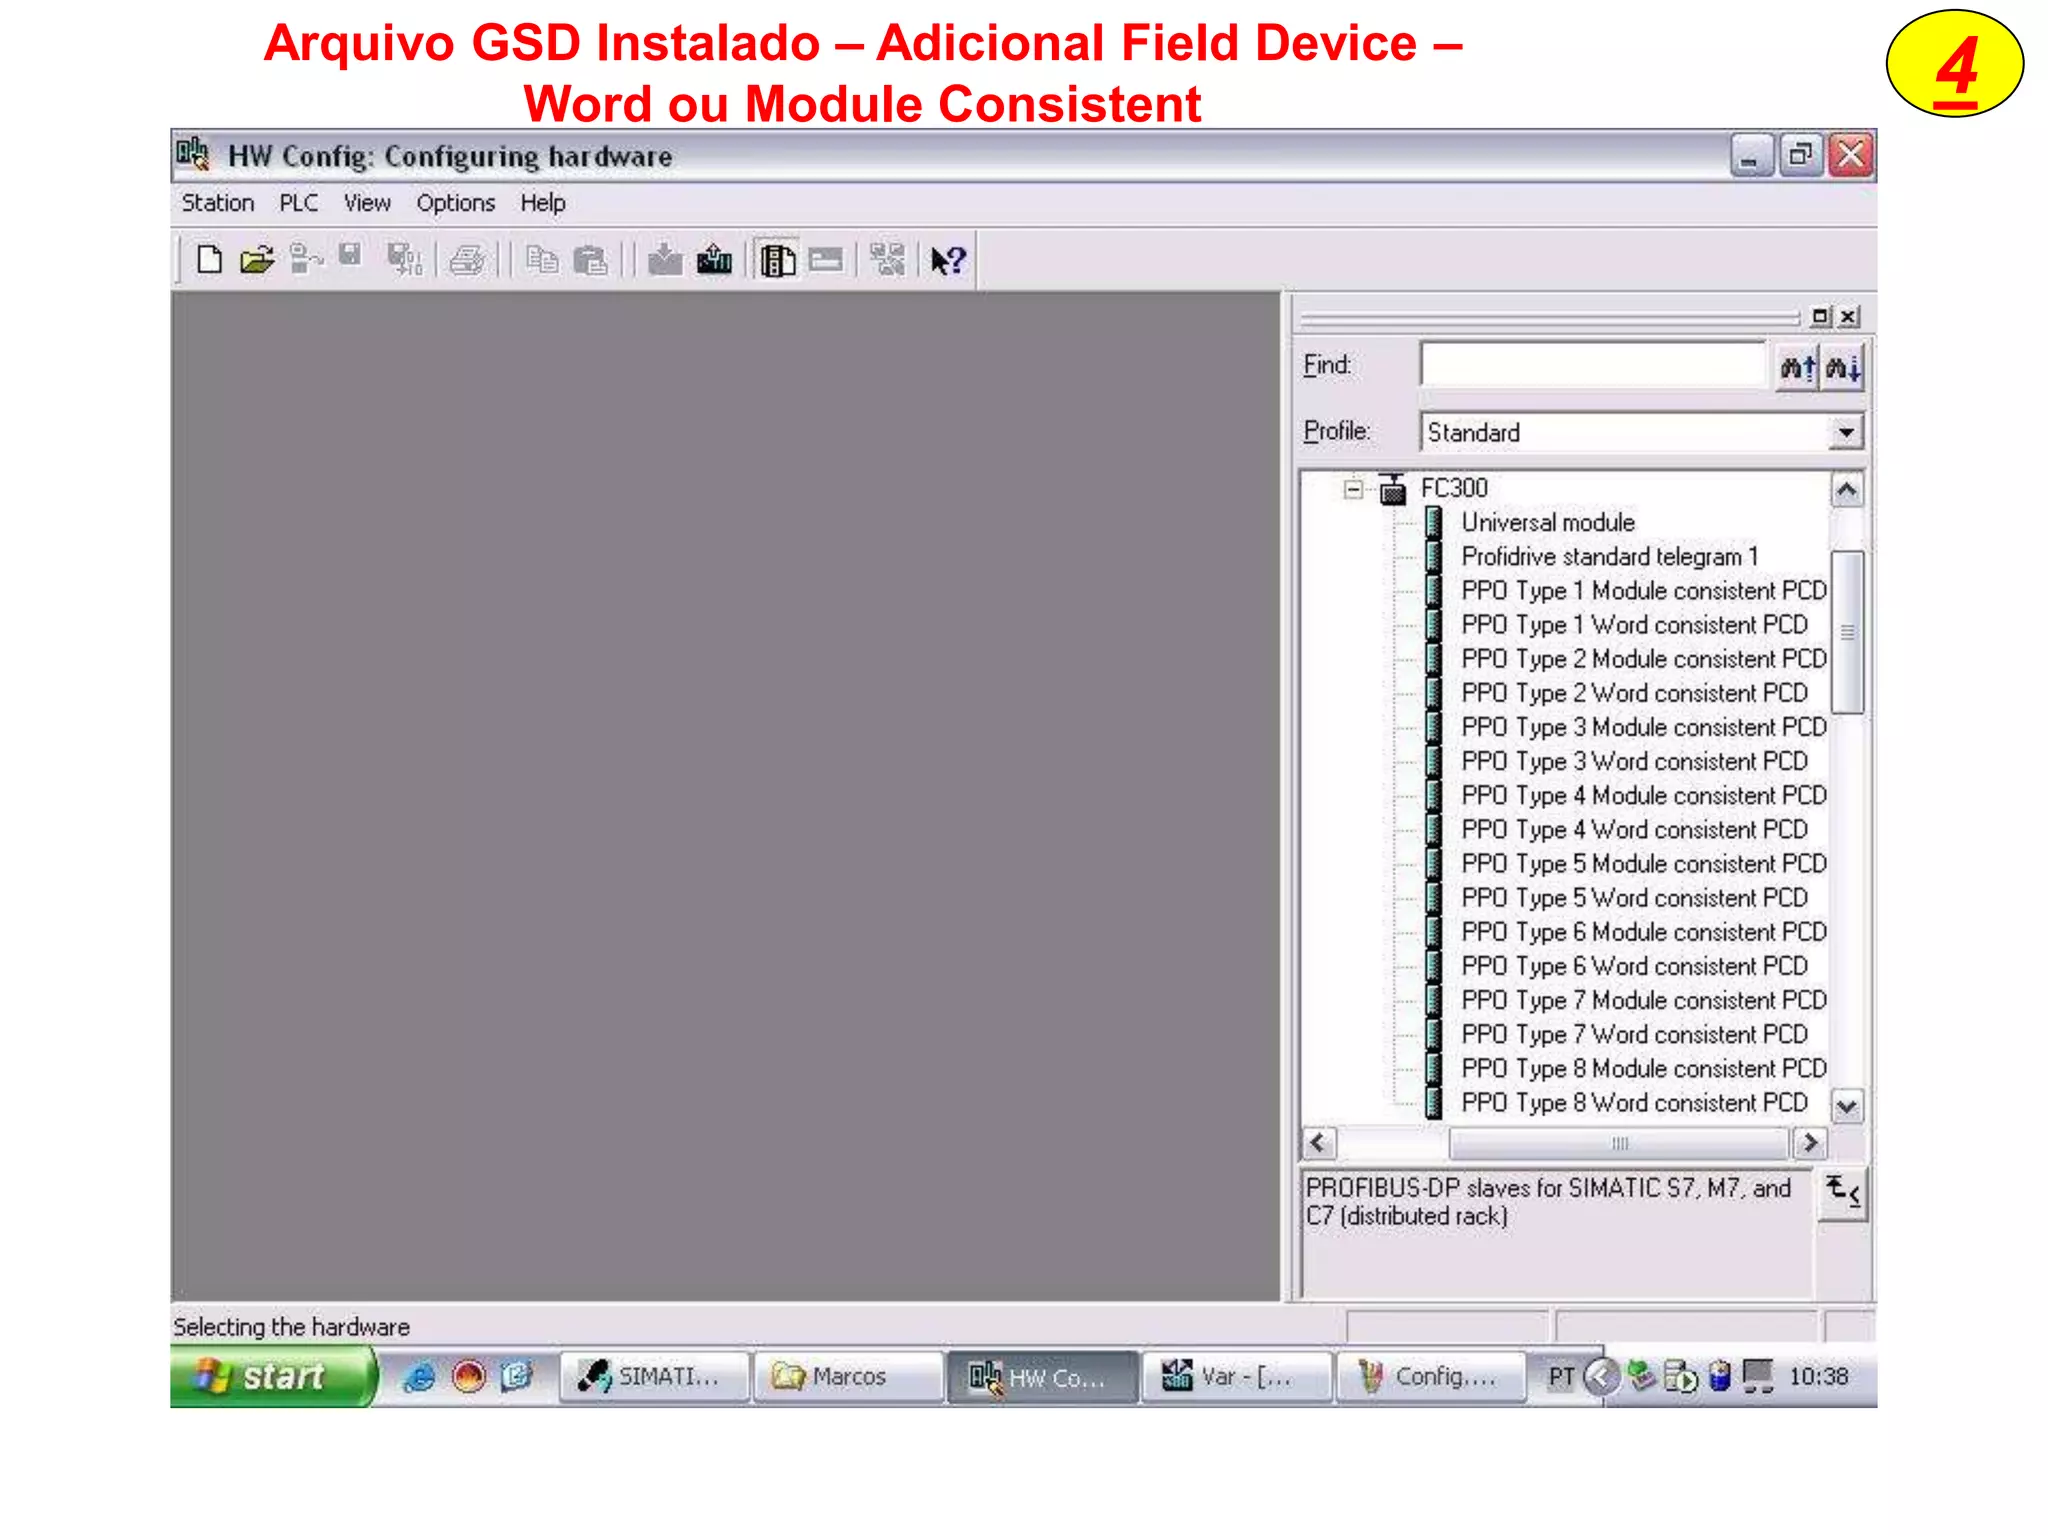Select PPO Type 6 Word consistent PCD
This screenshot has height=1536, width=2048.
point(1634,965)
